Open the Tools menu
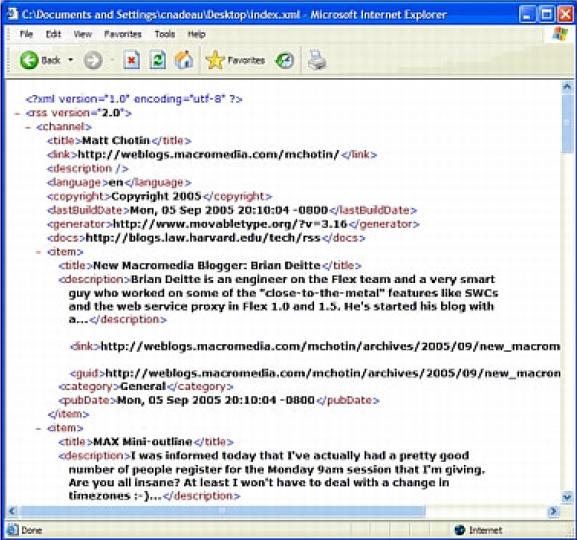Viewport: 577px width, 540px height. pyautogui.click(x=164, y=34)
